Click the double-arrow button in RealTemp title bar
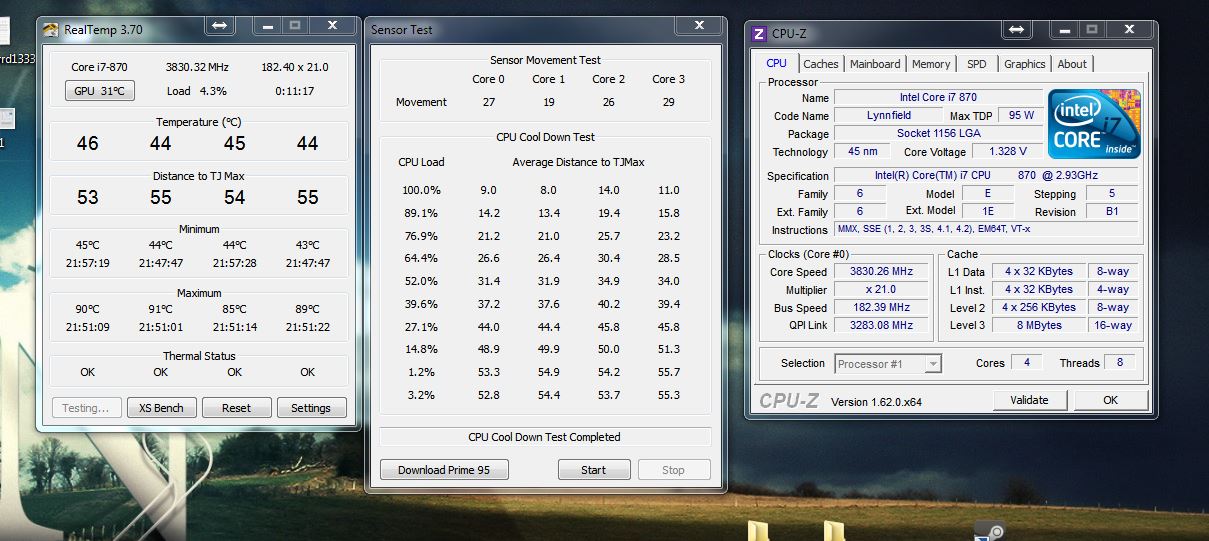 tap(221, 25)
